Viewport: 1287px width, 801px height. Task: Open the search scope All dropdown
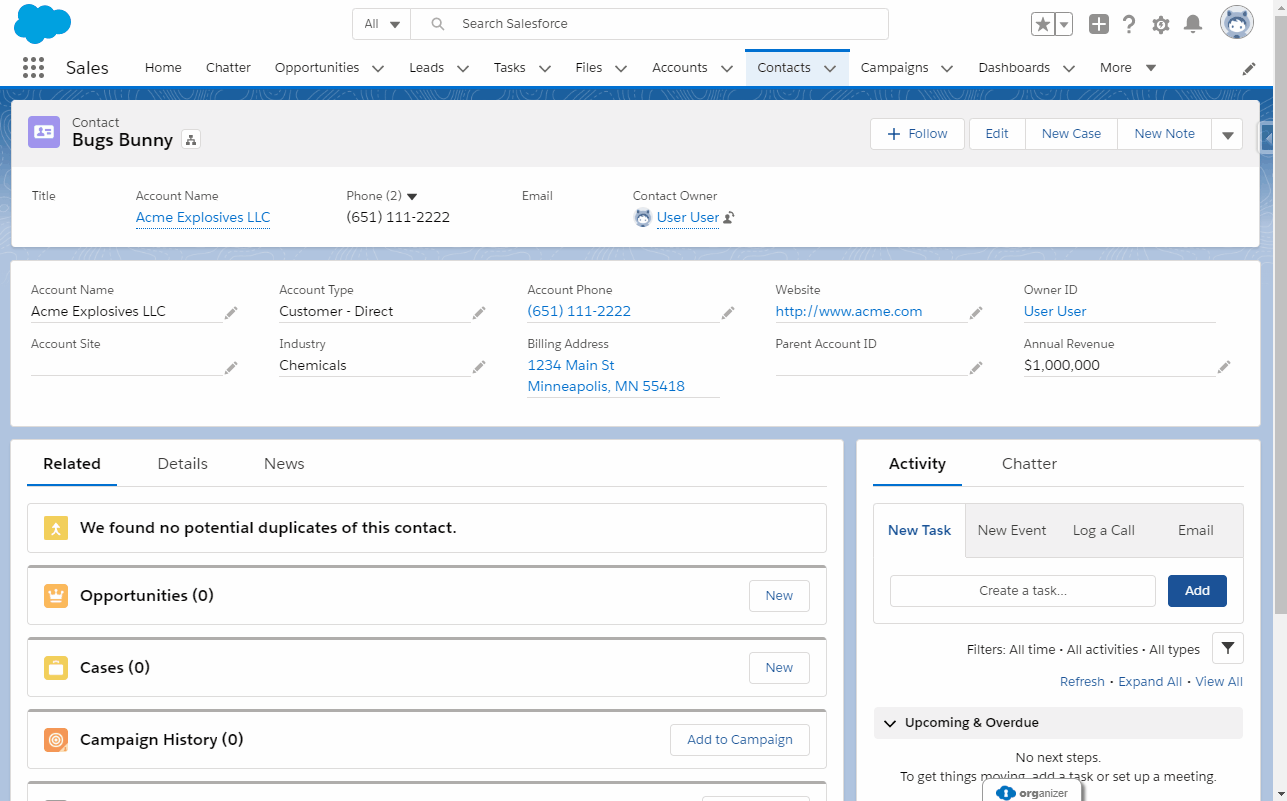point(382,24)
